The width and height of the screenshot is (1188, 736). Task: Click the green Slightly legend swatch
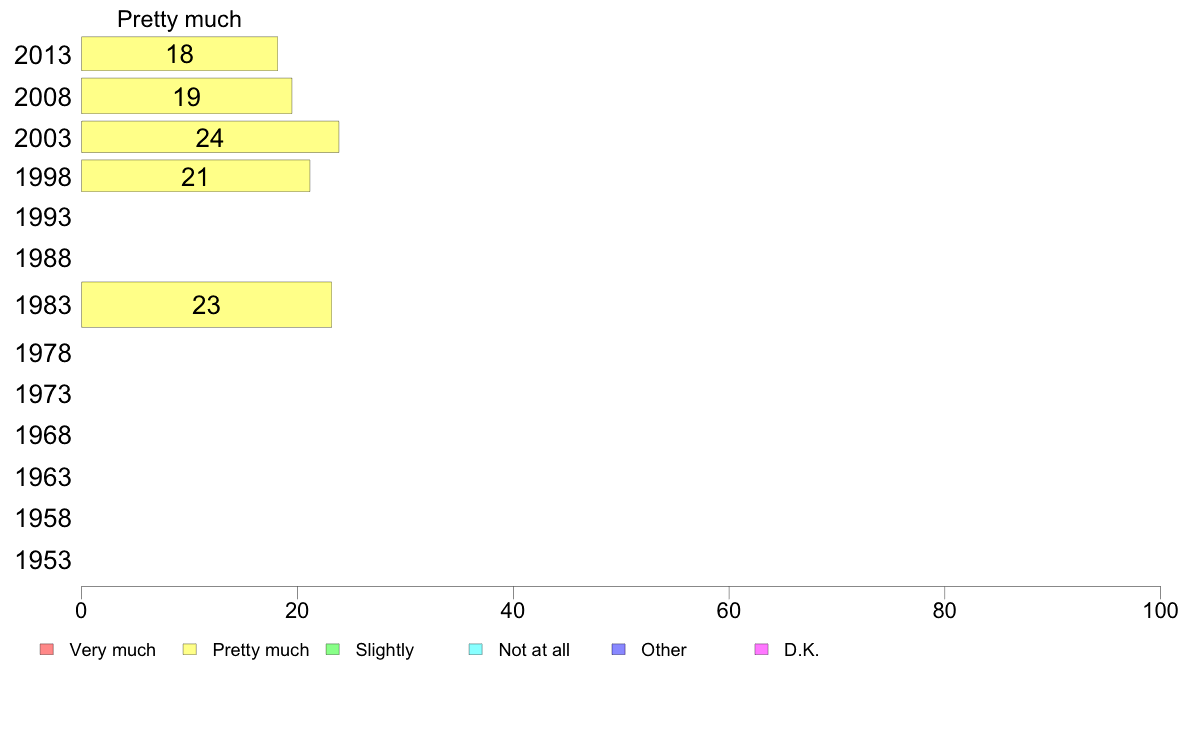tap(333, 650)
